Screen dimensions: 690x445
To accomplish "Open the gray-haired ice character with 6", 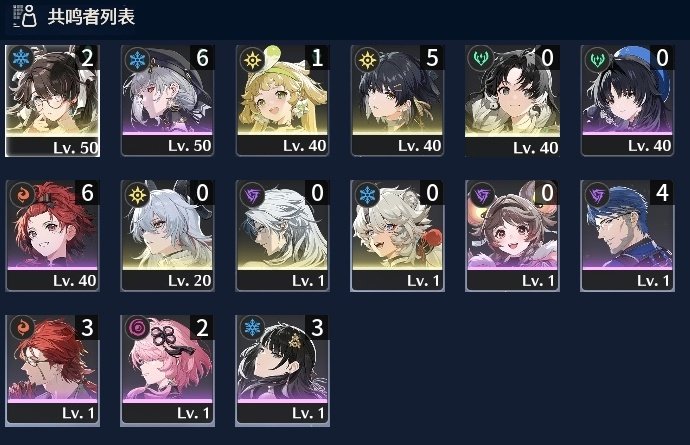I will pos(167,101).
